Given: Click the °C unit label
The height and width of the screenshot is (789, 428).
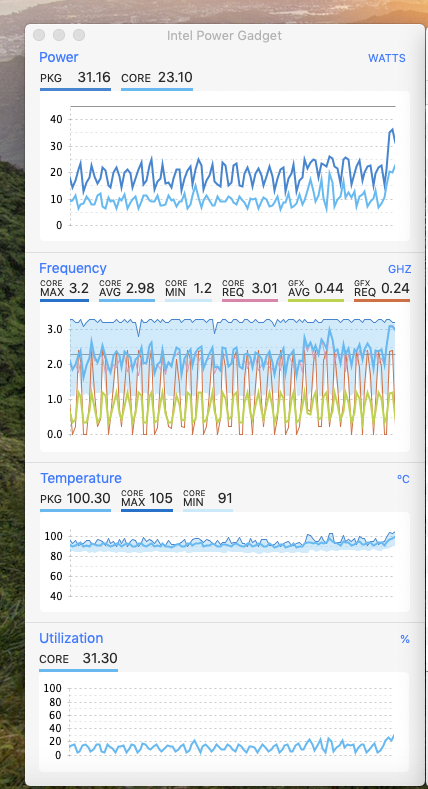Looking at the screenshot, I should [x=403, y=479].
